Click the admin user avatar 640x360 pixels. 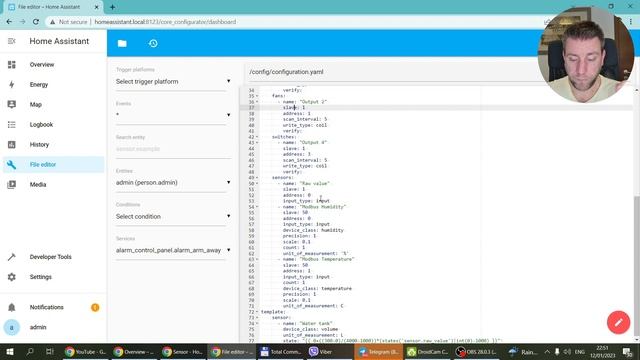11,327
